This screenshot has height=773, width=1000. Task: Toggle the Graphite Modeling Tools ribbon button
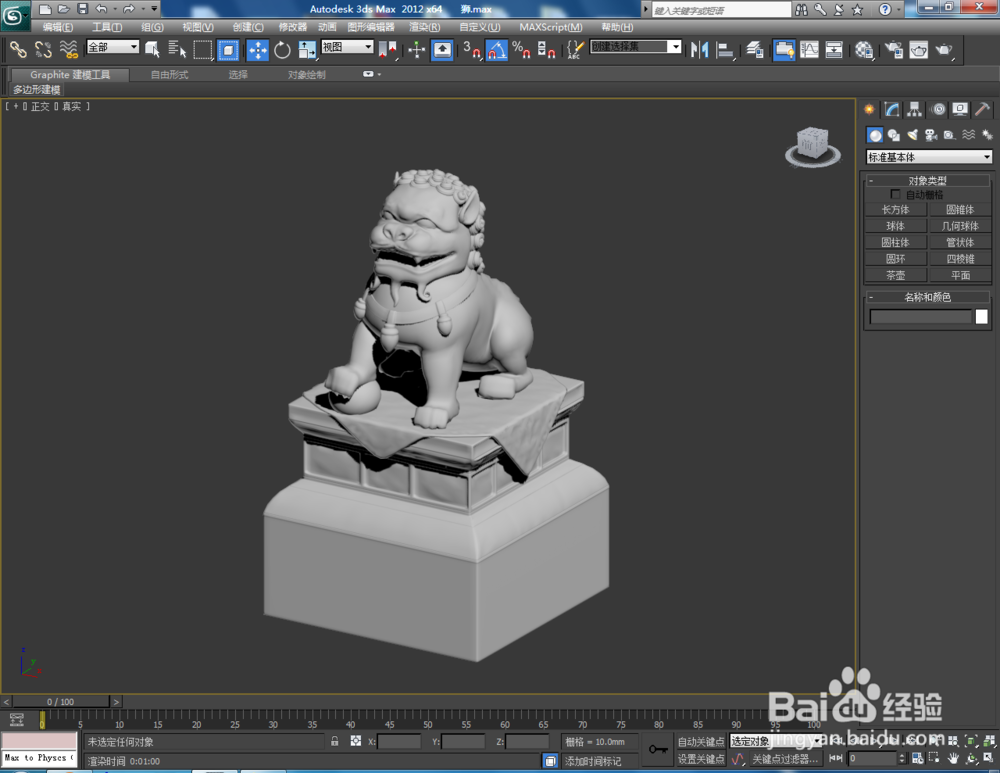coord(784,49)
